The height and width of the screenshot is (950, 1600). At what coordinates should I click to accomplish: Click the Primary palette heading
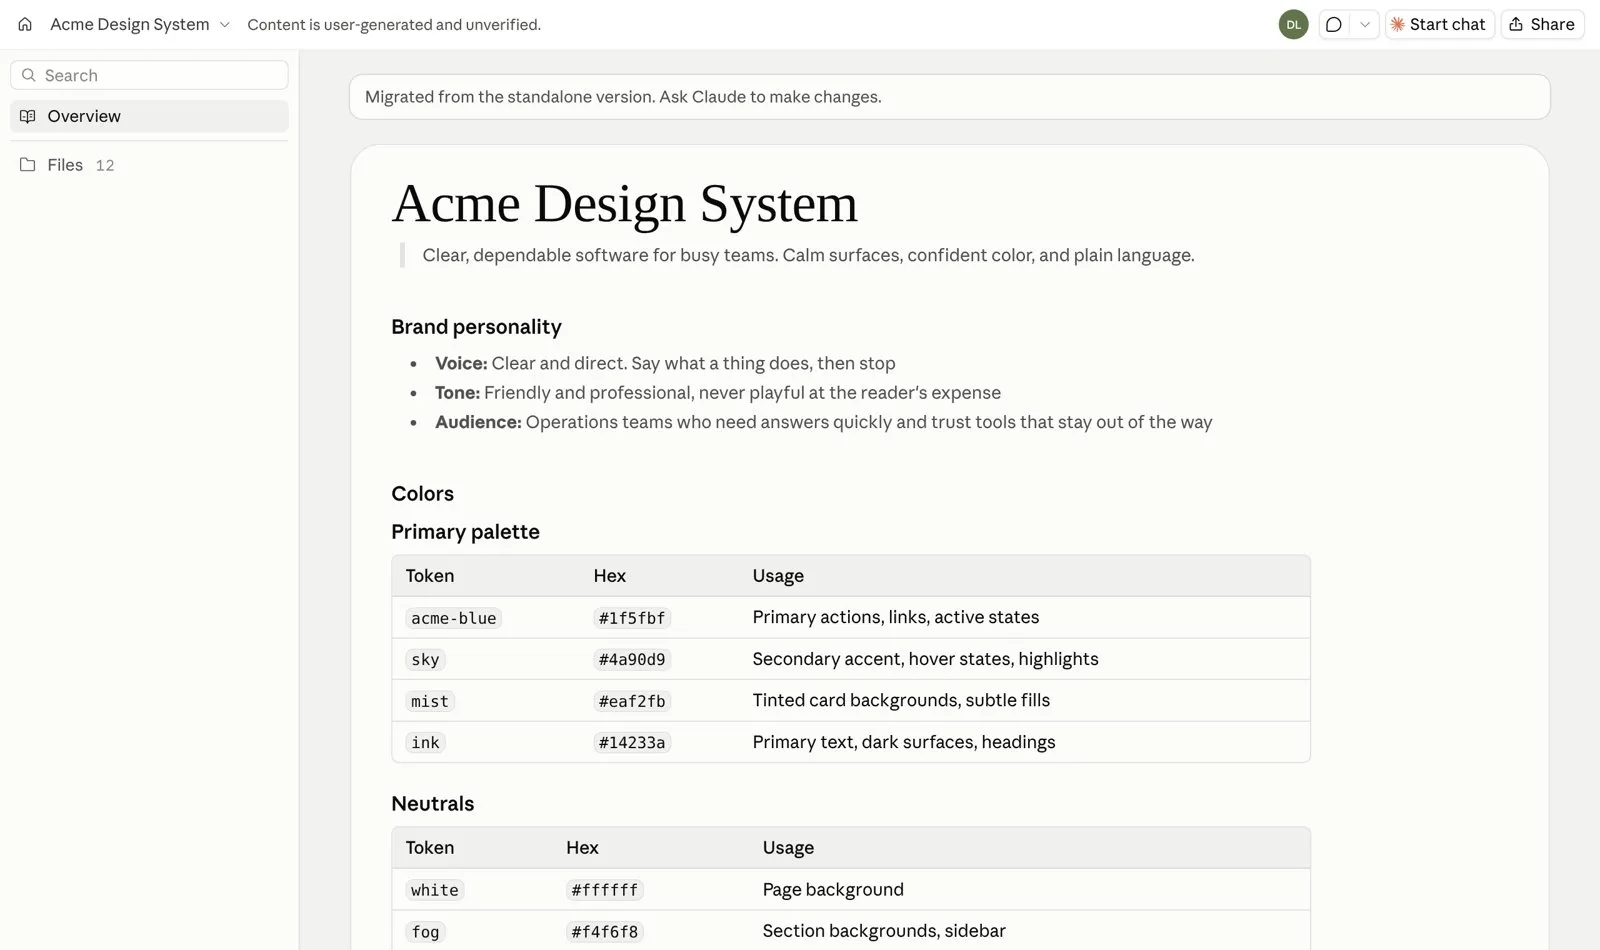point(465,532)
